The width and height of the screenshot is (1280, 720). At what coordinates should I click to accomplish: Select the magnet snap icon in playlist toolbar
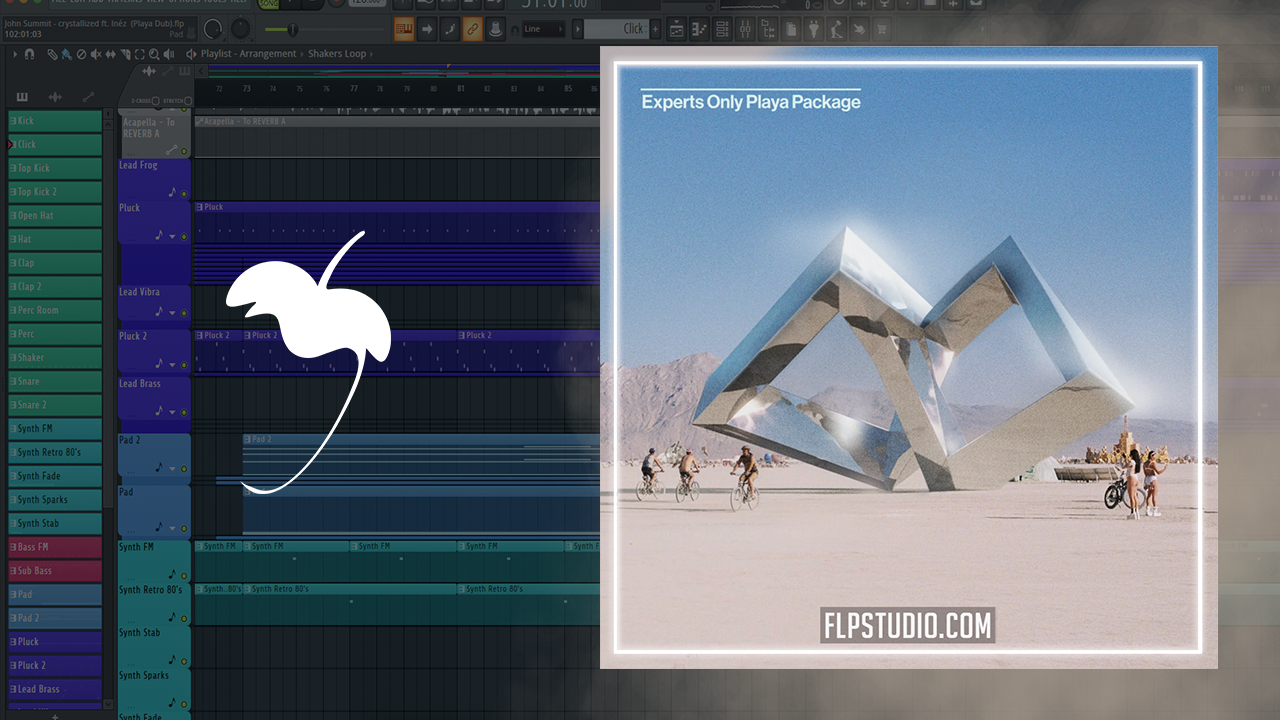coord(29,54)
